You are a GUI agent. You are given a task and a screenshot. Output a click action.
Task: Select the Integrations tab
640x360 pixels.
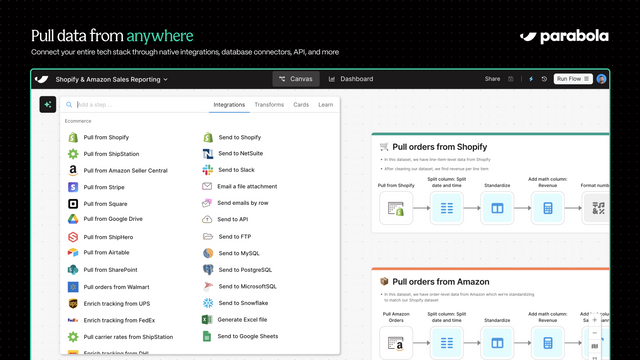tap(229, 105)
